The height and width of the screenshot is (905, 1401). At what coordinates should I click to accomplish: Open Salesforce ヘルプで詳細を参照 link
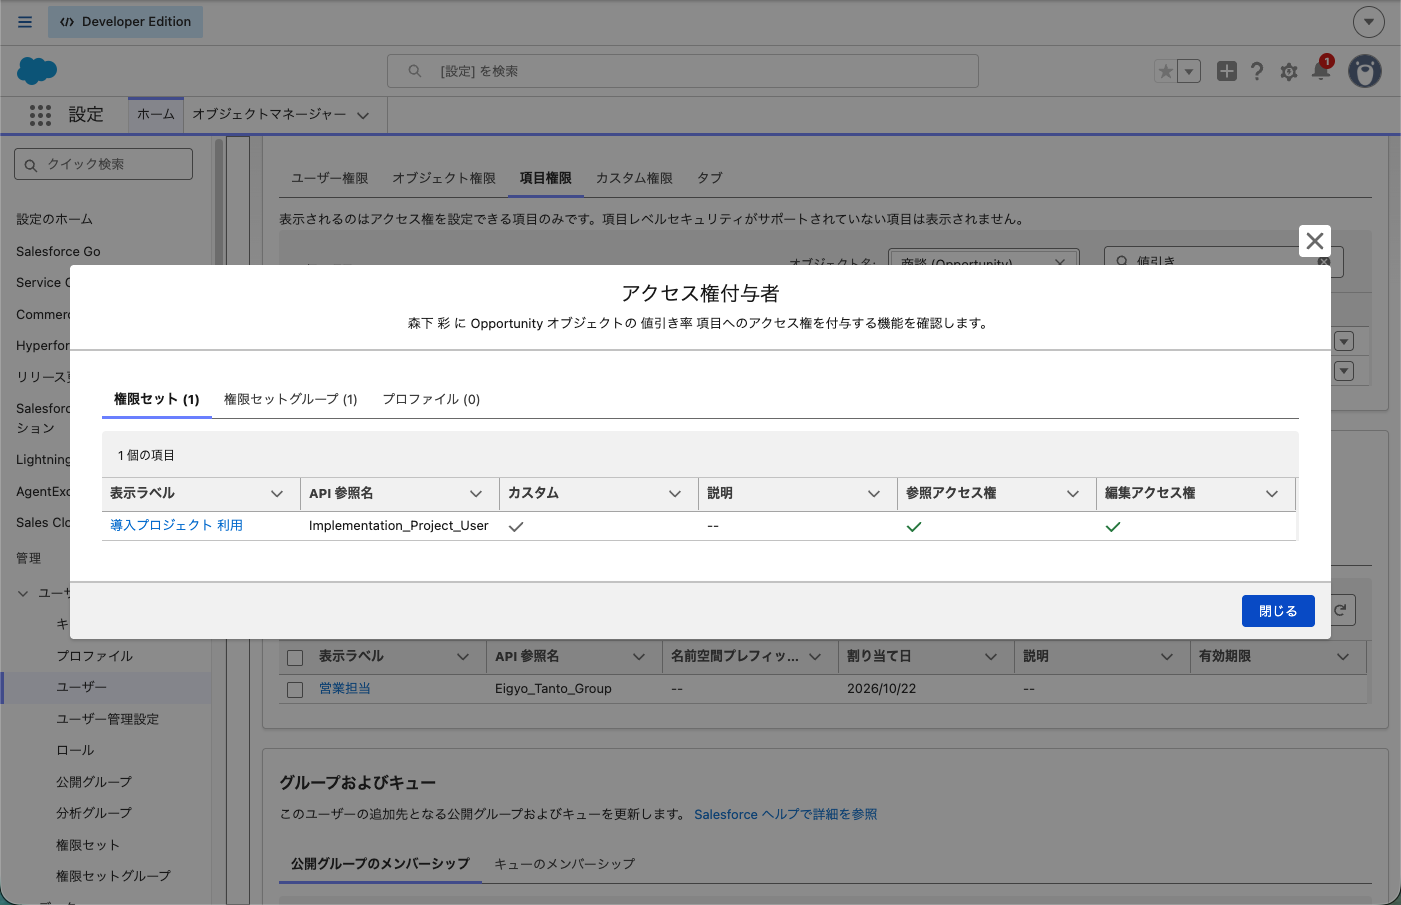tap(786, 814)
